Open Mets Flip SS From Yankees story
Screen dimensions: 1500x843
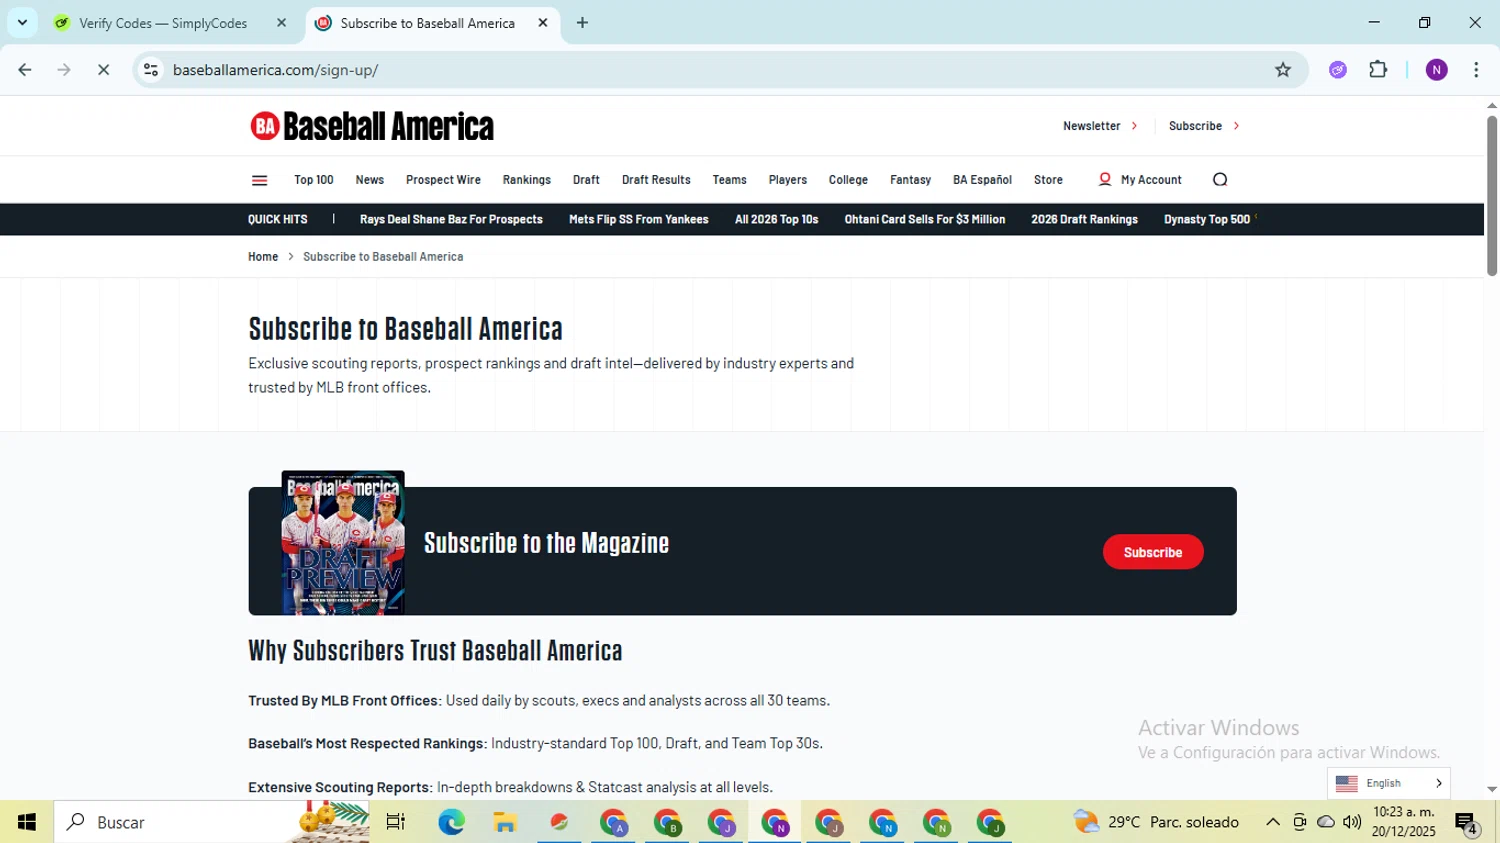(639, 219)
